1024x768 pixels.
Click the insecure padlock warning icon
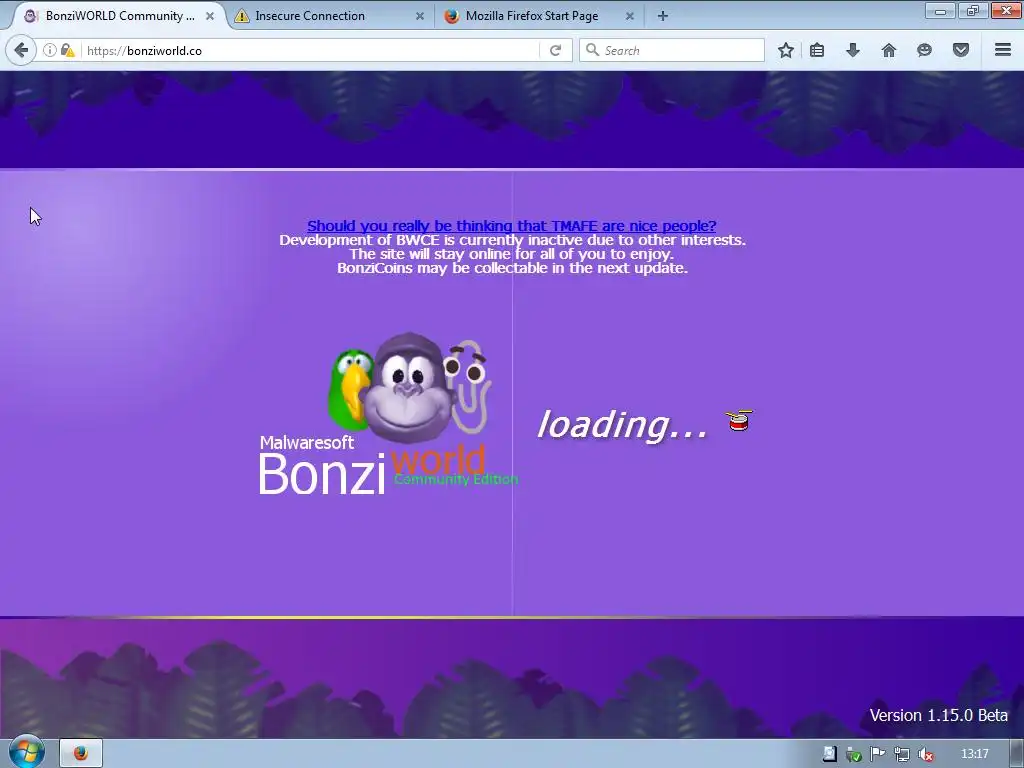[x=67, y=50]
